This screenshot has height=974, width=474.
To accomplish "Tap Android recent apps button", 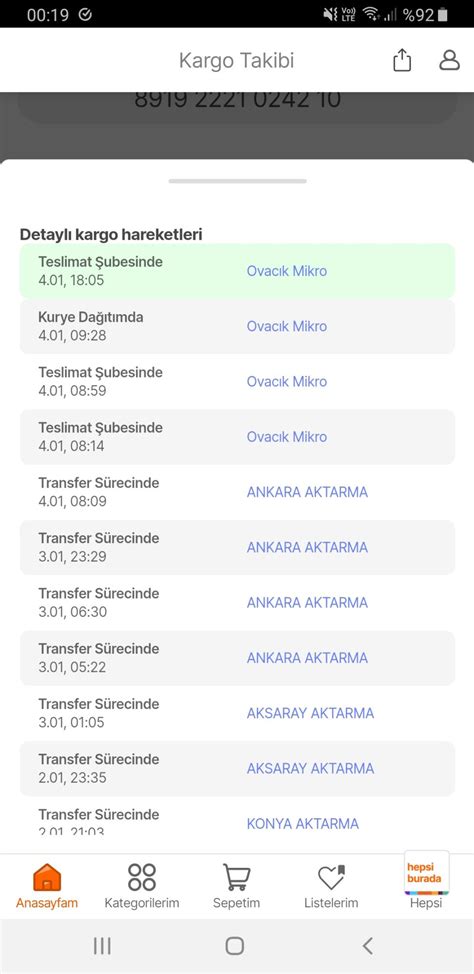I will tap(102, 946).
